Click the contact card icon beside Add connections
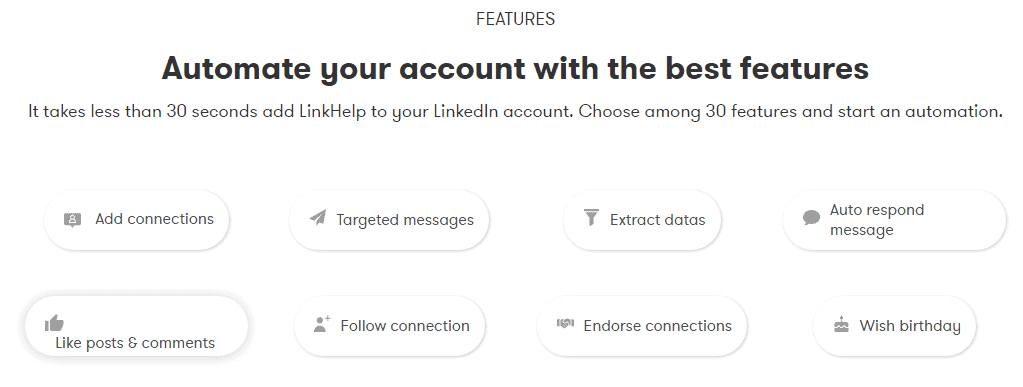This screenshot has width=1023, height=387. (72, 220)
